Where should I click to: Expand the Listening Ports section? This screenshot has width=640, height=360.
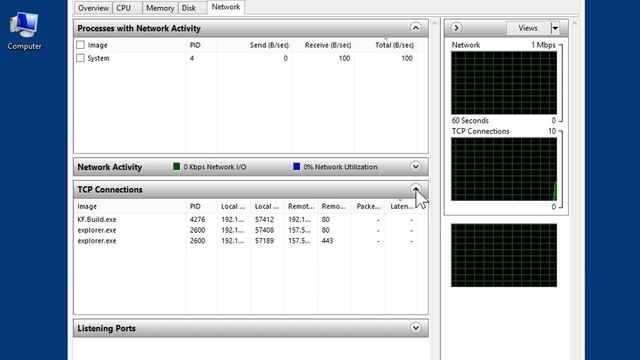[x=416, y=328]
